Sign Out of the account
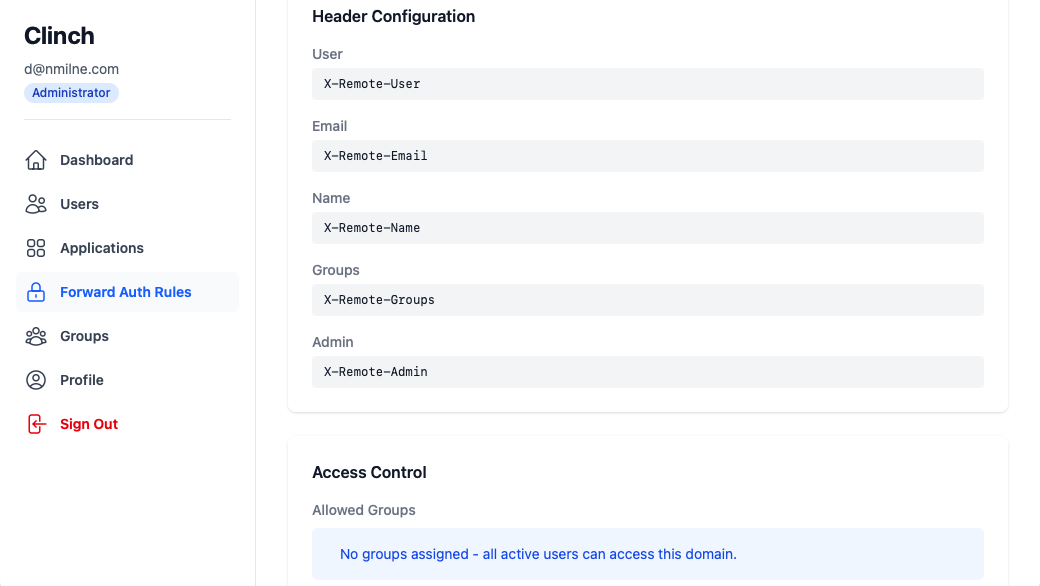The height and width of the screenshot is (586, 1040). 89,424
